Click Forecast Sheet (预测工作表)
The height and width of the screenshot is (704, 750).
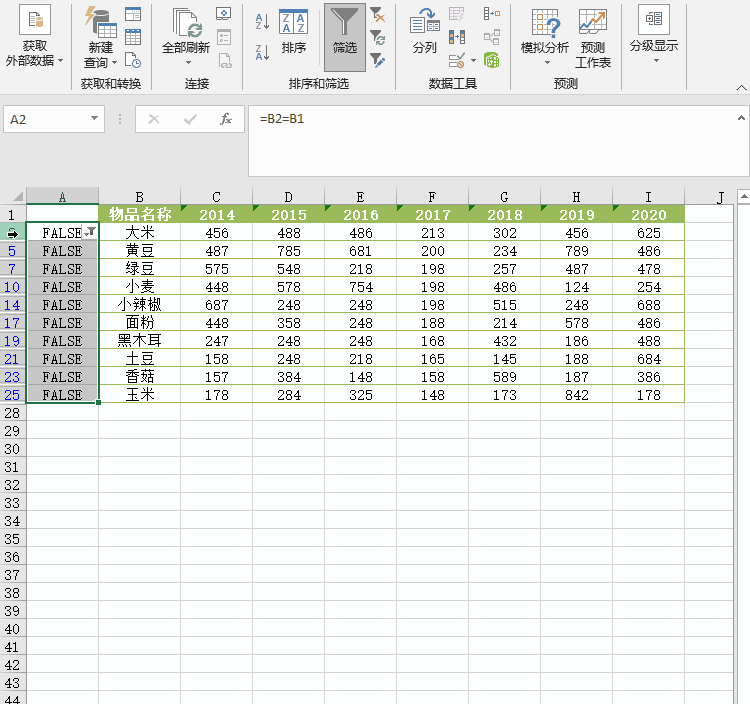click(x=593, y=38)
